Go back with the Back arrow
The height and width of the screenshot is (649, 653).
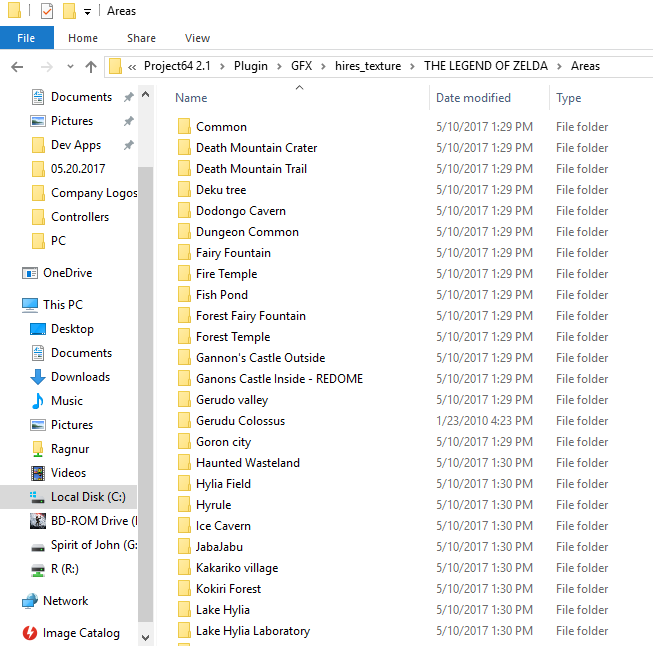(x=17, y=67)
